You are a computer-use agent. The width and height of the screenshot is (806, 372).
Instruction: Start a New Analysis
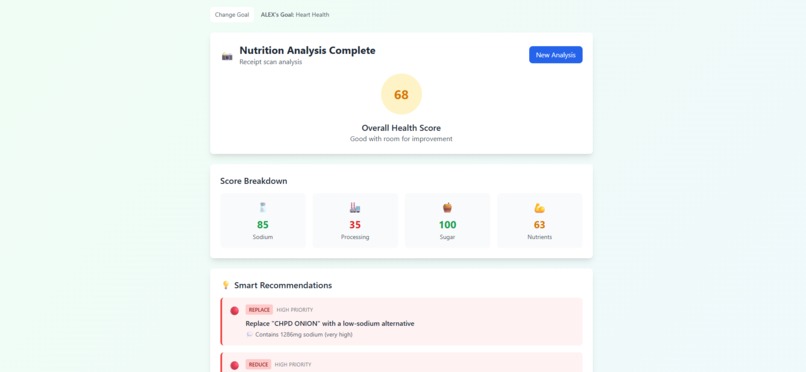(x=556, y=55)
